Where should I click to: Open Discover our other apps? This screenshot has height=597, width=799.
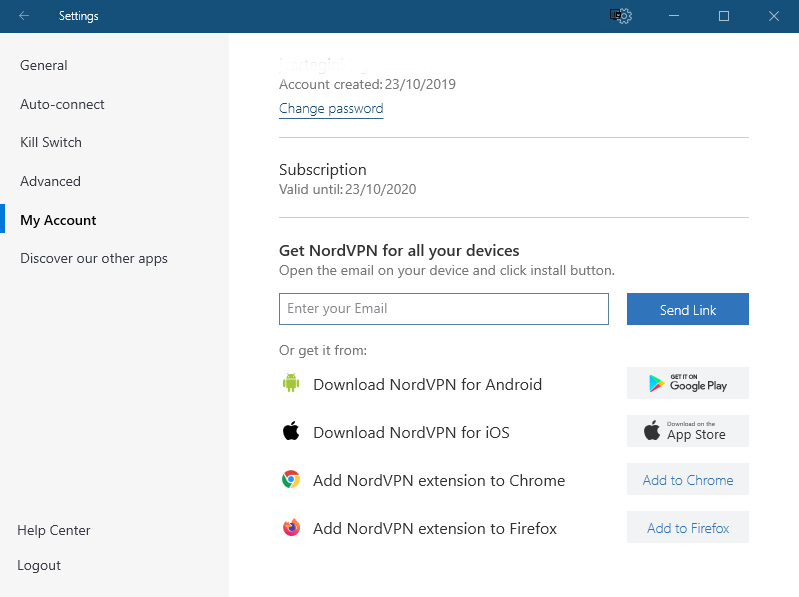coord(94,259)
